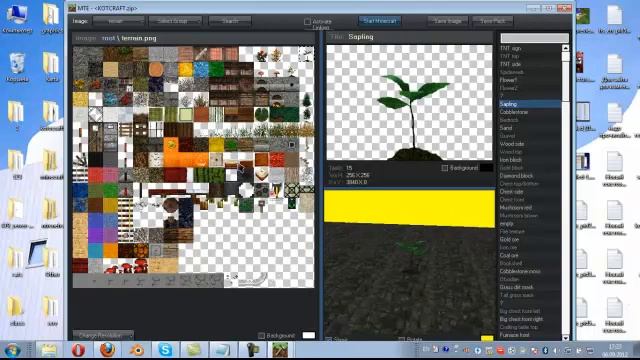Image resolution: width=640 pixels, height=360 pixels.
Task: Open Blender from taskbar
Action: coord(137,350)
